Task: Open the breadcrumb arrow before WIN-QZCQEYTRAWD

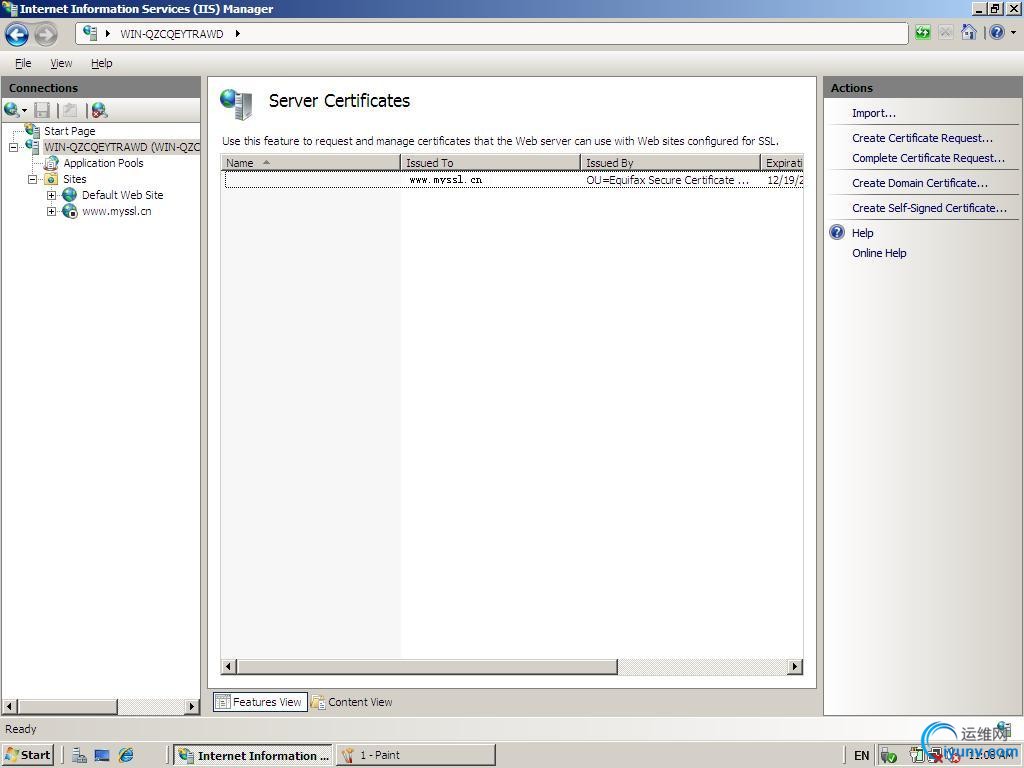Action: pyautogui.click(x=108, y=33)
